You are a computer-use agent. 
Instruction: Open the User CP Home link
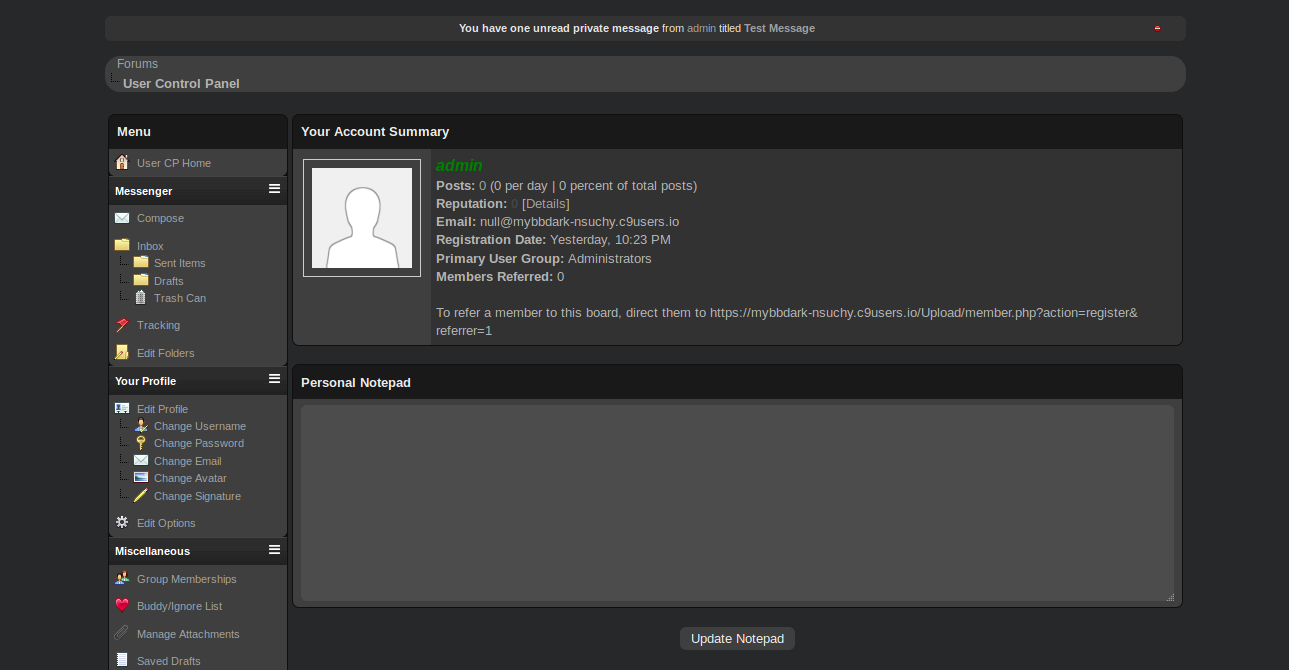coord(174,163)
